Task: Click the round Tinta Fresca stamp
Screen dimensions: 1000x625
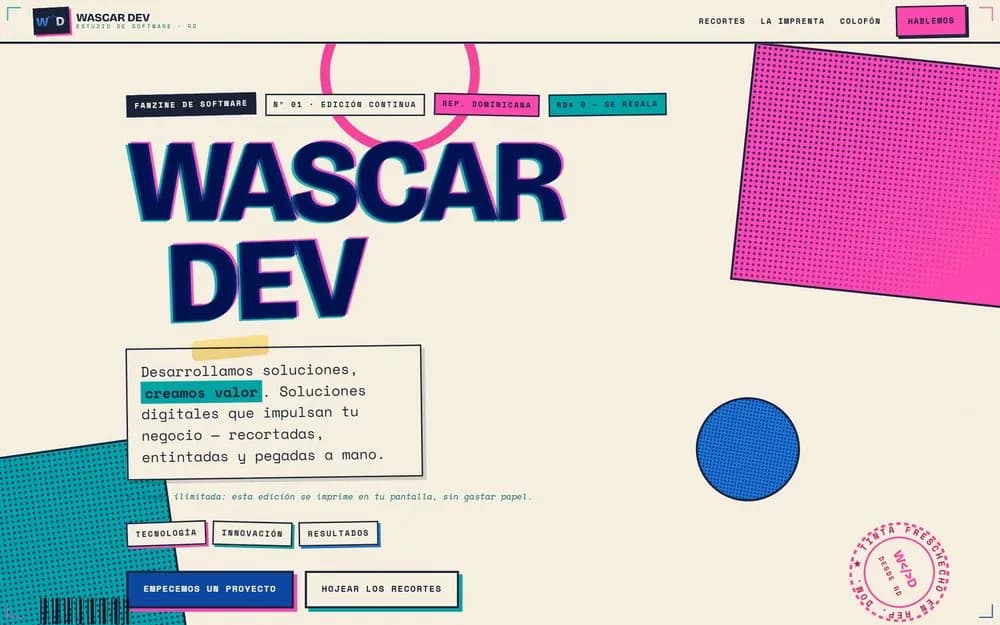Action: click(x=898, y=571)
